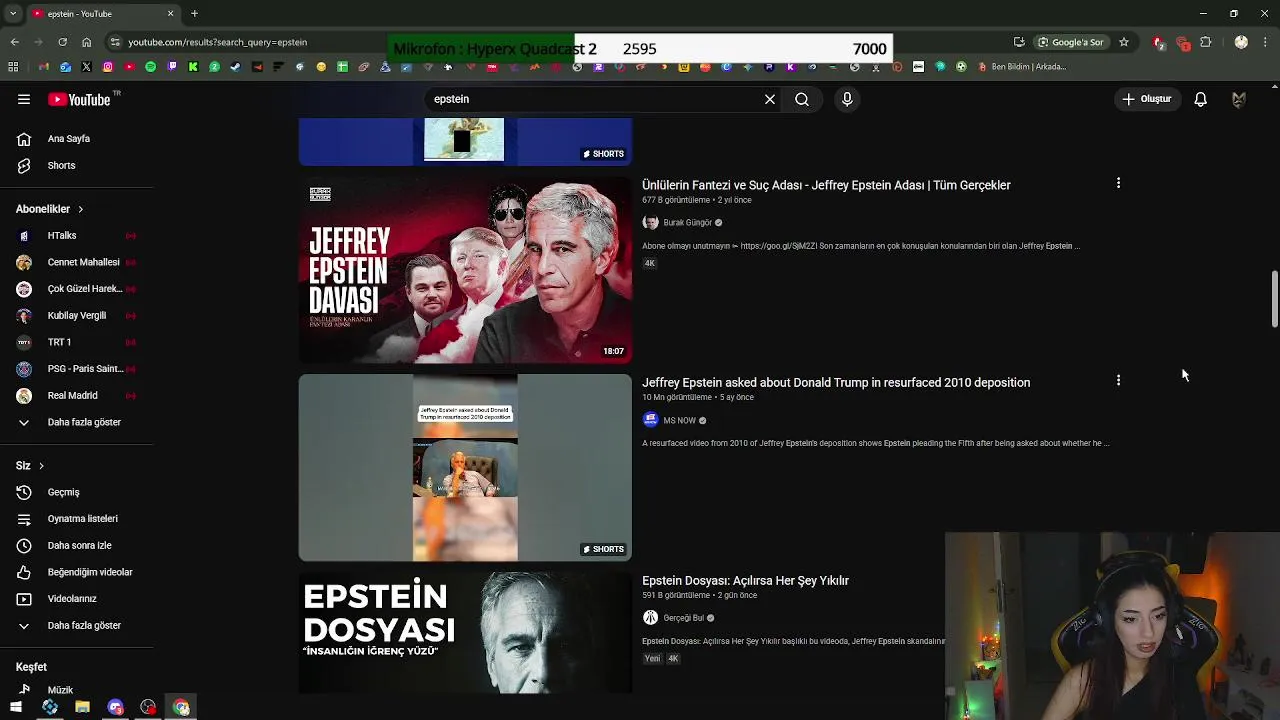Viewport: 1280px width, 720px height.
Task: Open the Windows Start menu
Action: coord(16,707)
